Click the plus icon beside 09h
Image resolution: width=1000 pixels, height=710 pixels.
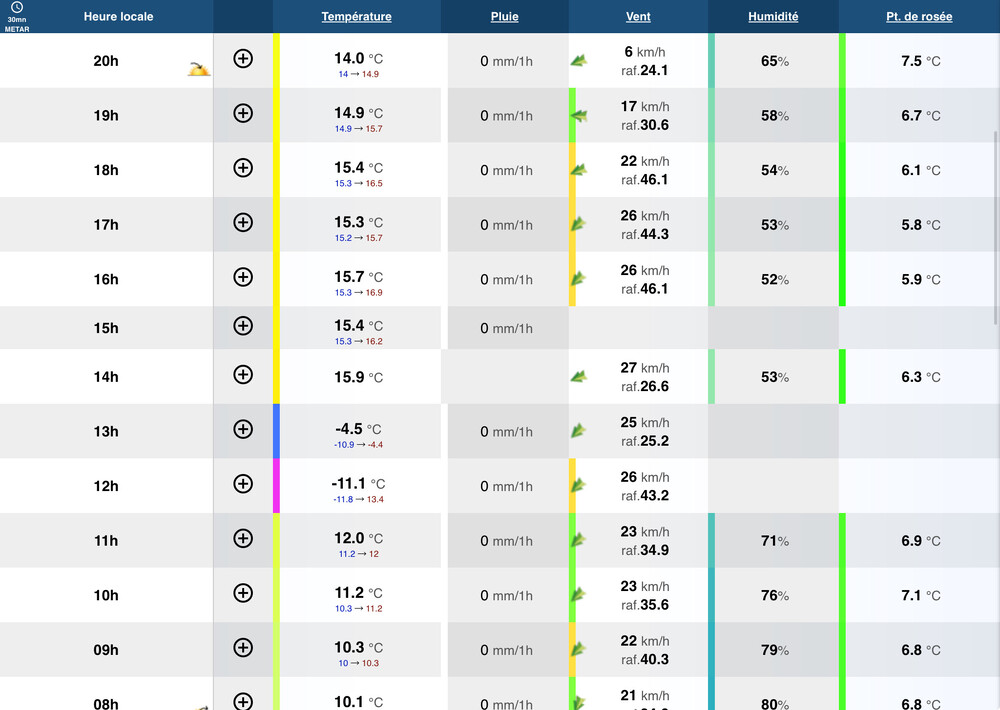(243, 647)
